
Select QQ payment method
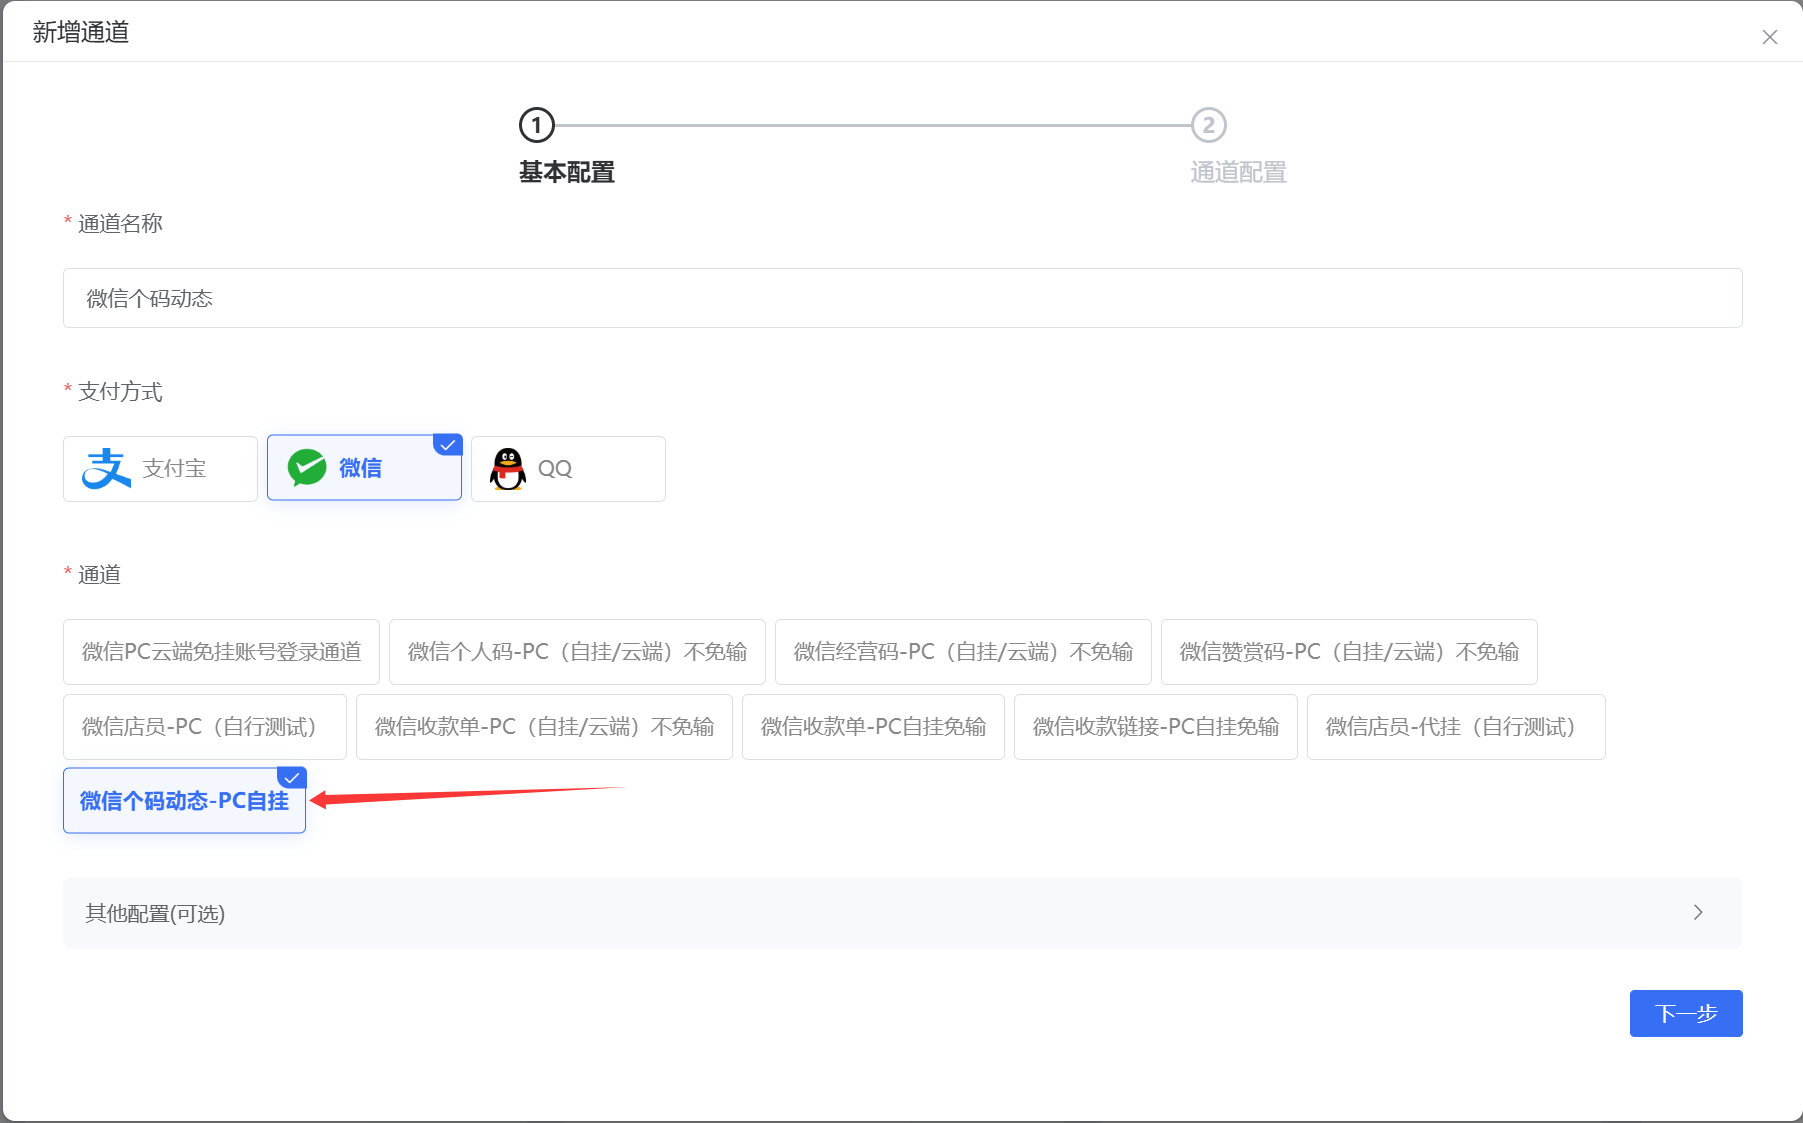click(568, 468)
